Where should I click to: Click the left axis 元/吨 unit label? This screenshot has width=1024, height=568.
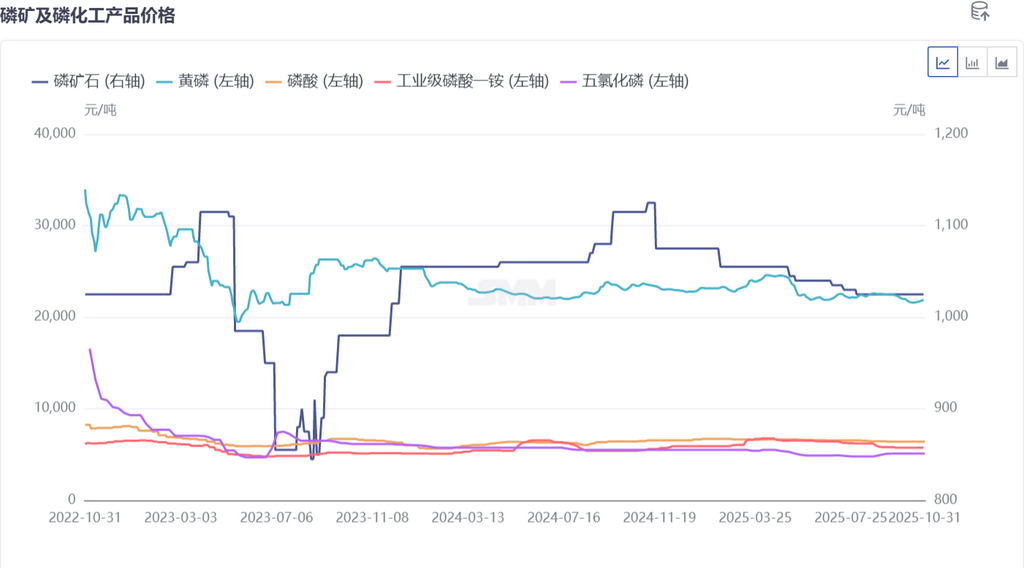[x=100, y=109]
